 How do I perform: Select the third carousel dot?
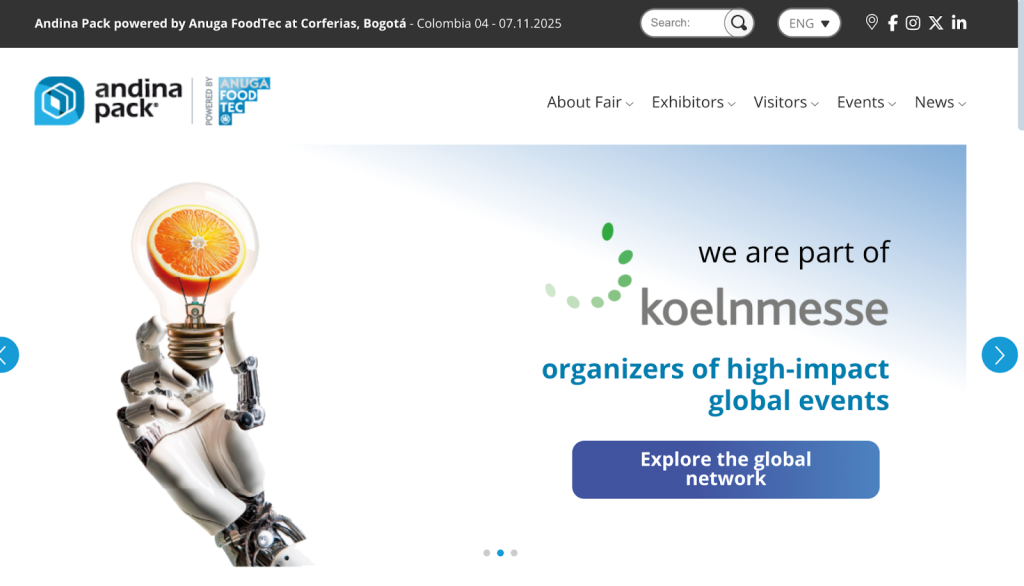point(514,553)
